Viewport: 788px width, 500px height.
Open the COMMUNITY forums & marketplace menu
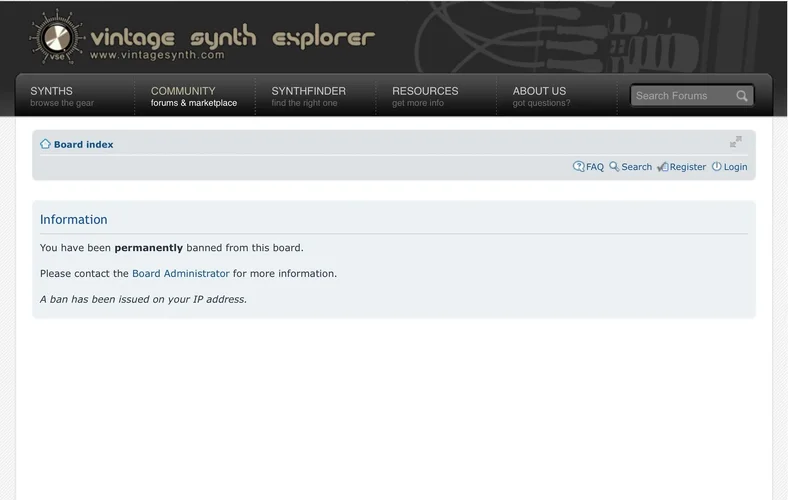[x=193, y=96]
